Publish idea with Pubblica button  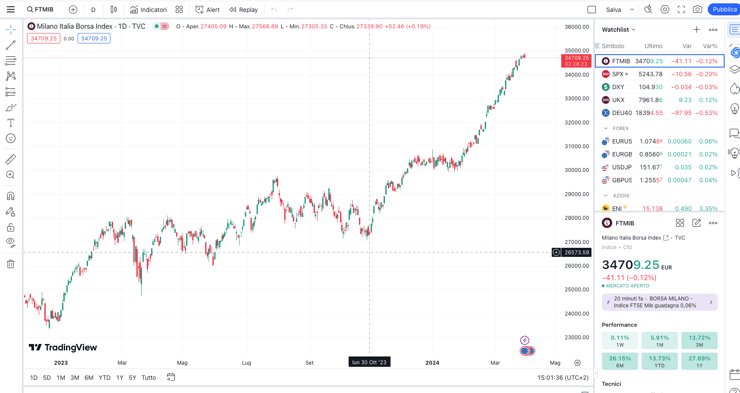(x=724, y=9)
